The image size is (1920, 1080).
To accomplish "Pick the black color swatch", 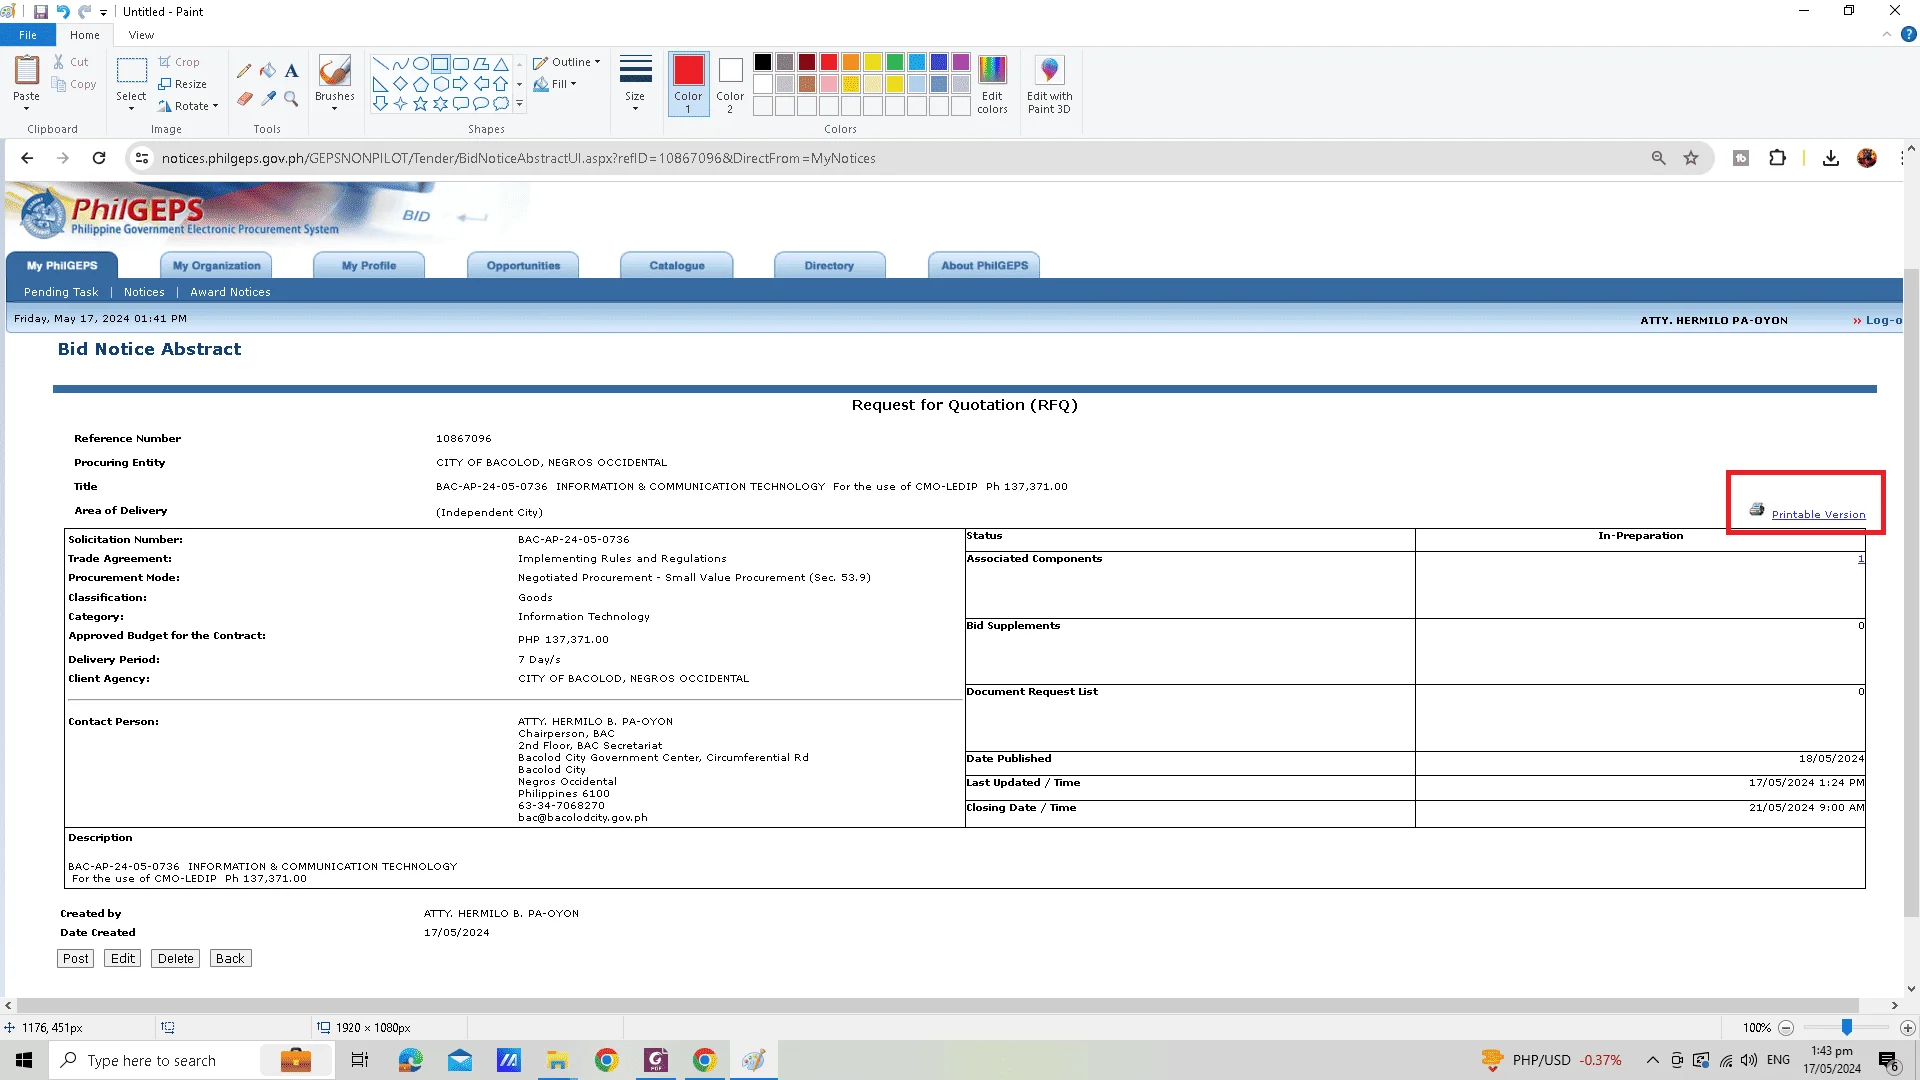I will 763,62.
